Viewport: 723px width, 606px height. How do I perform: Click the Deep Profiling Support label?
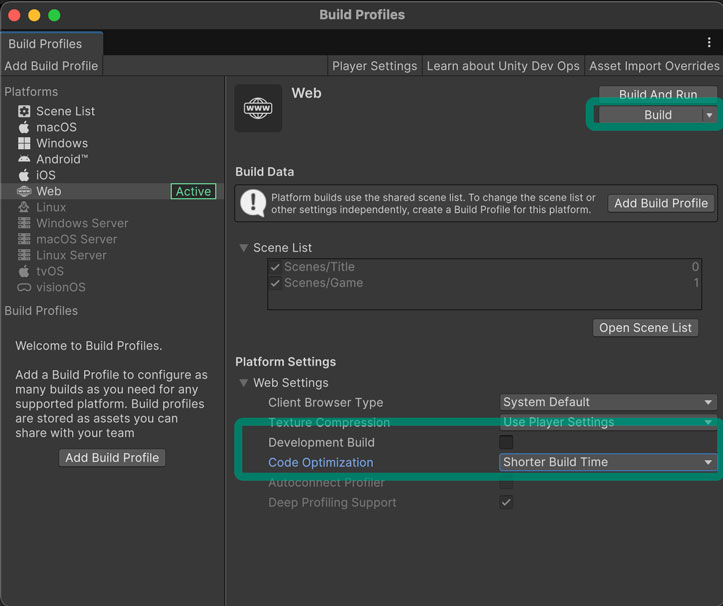tap(332, 502)
